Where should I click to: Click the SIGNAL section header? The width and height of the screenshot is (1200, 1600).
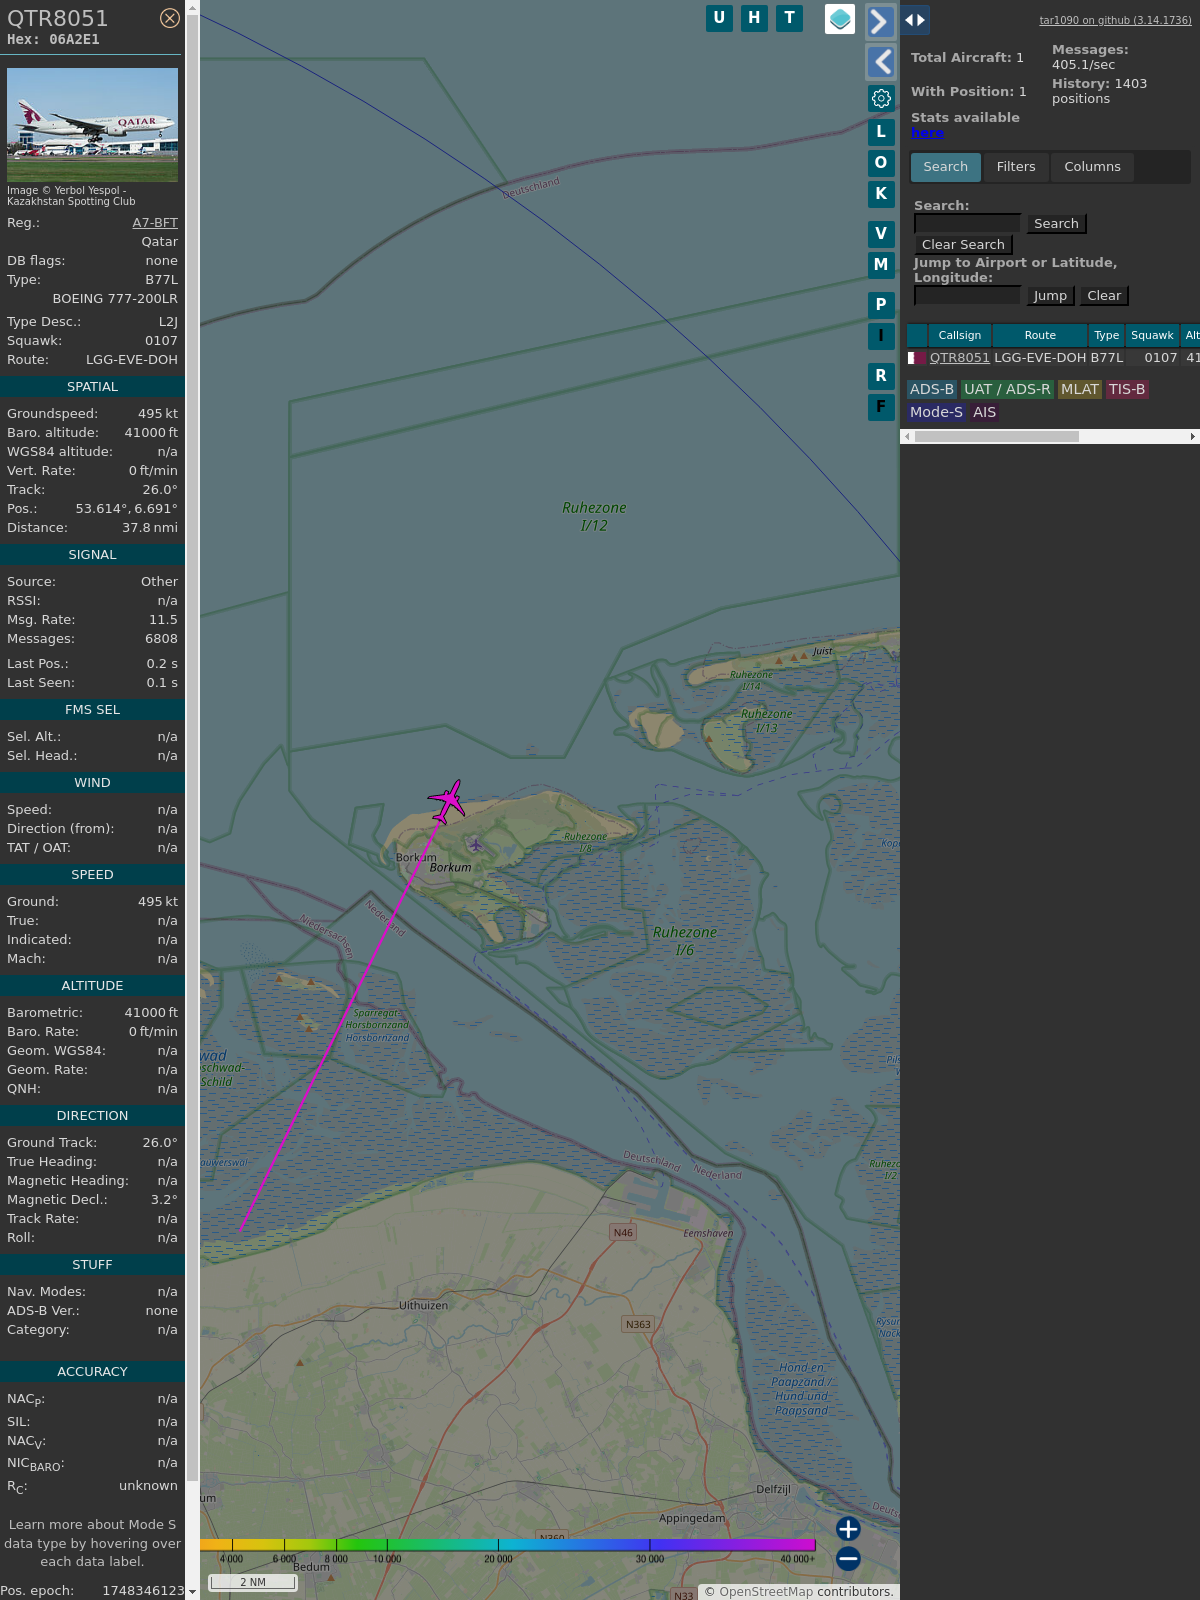click(92, 555)
